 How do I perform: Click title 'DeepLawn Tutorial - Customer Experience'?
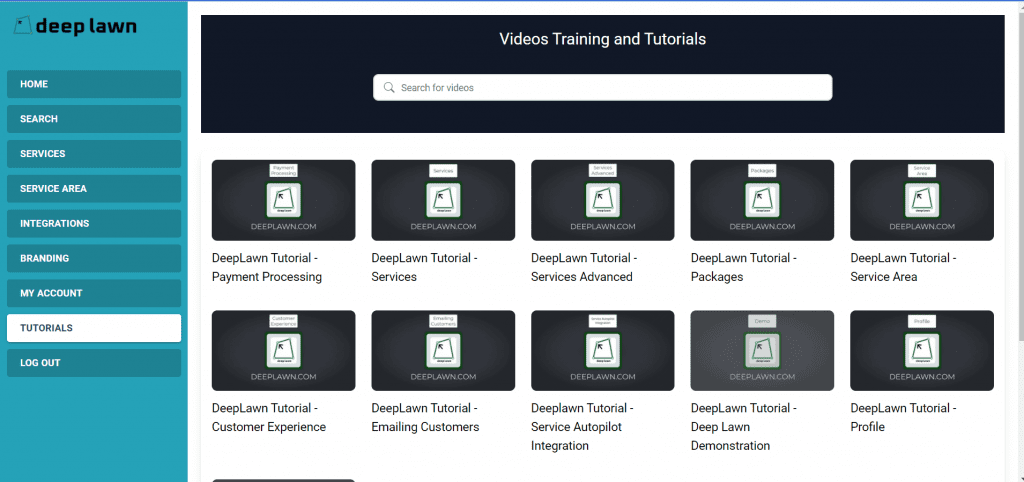coord(269,418)
